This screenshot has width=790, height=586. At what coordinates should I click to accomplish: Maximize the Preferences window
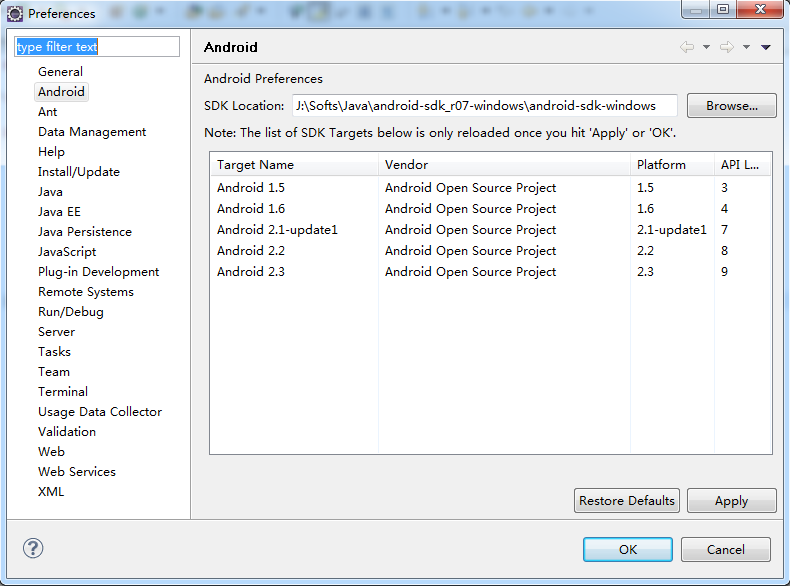tap(723, 9)
